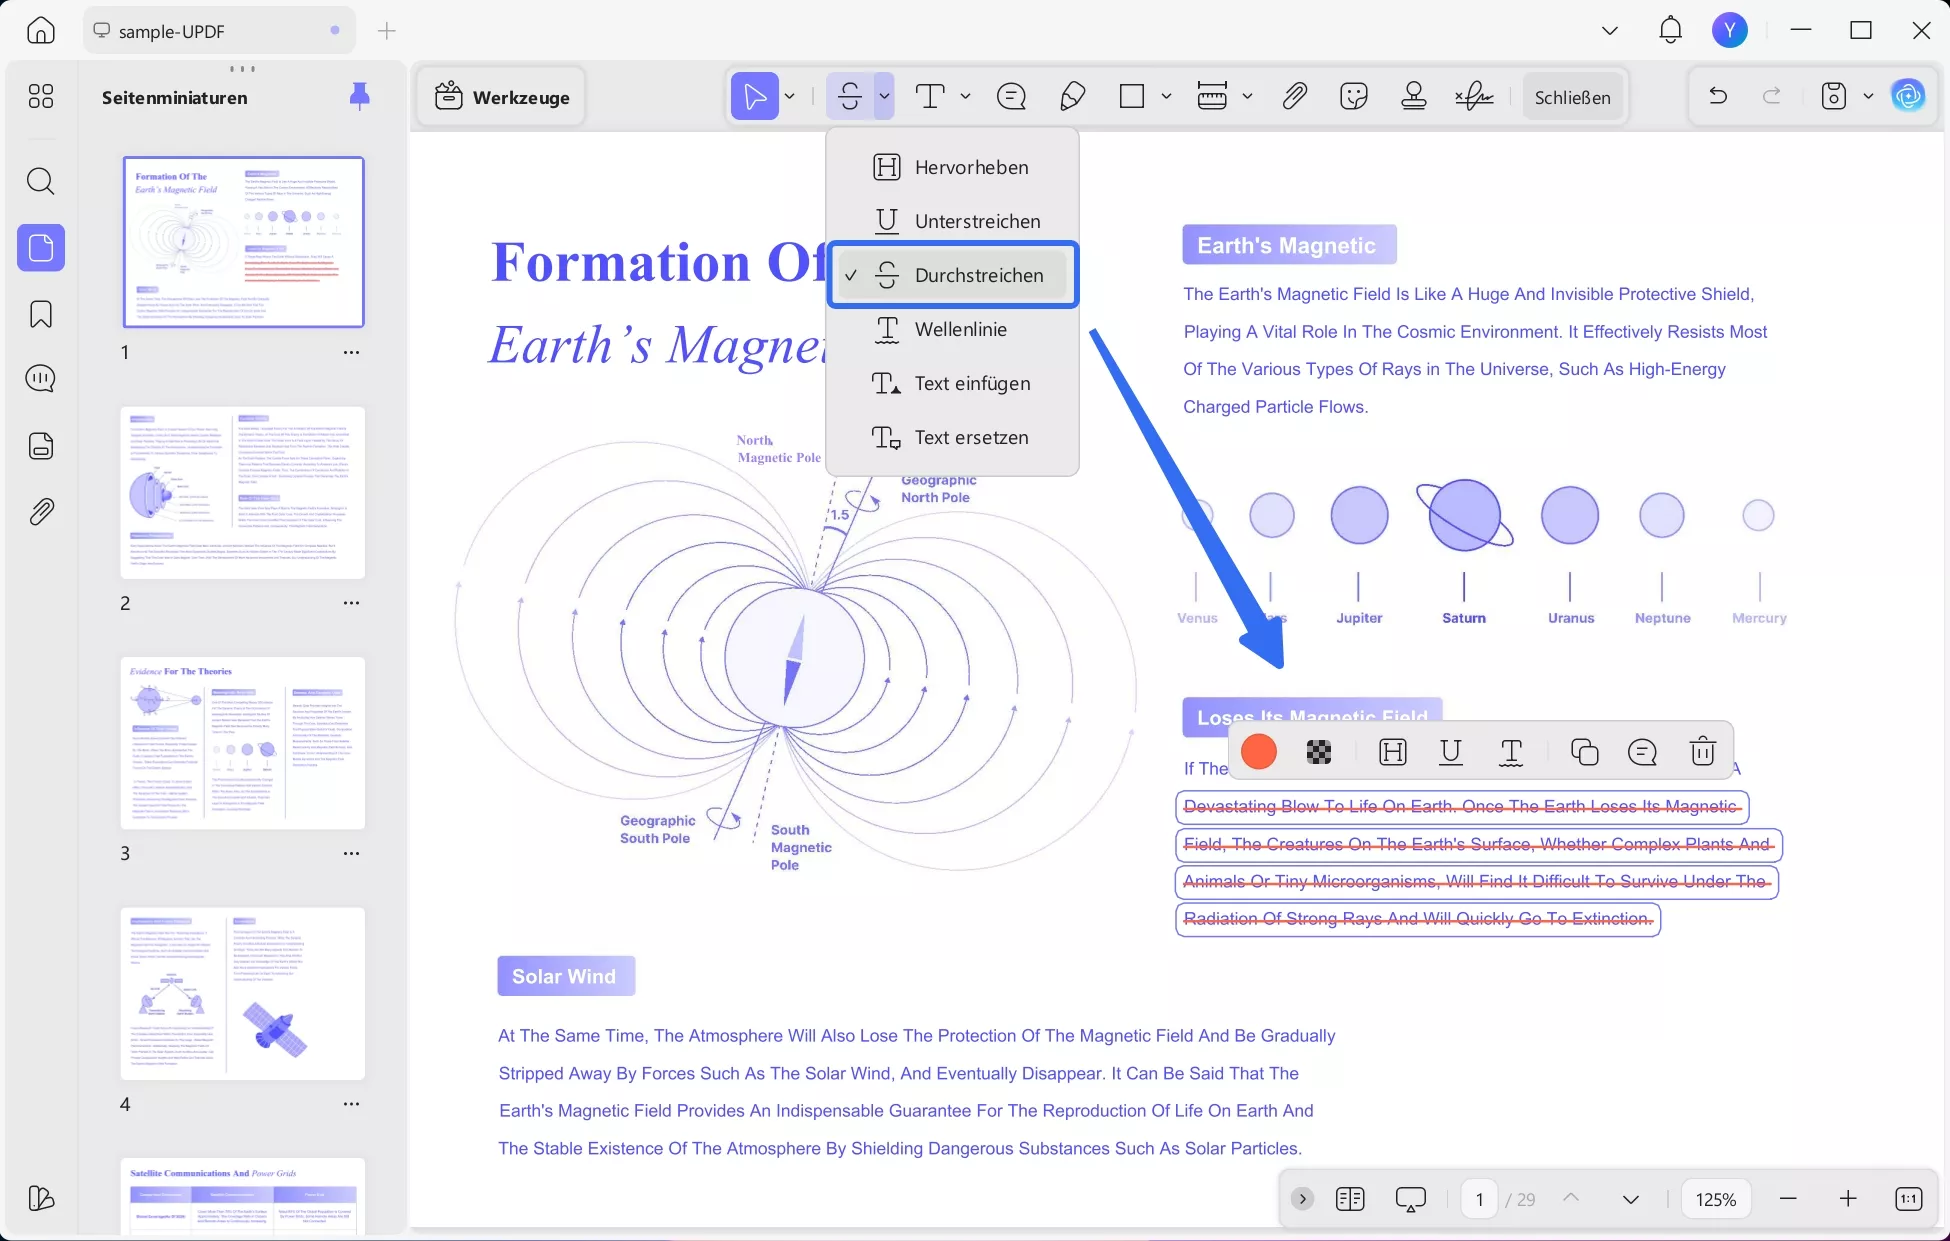The width and height of the screenshot is (1950, 1241).
Task: Copy strikethrough text via copy icon
Action: point(1584,751)
